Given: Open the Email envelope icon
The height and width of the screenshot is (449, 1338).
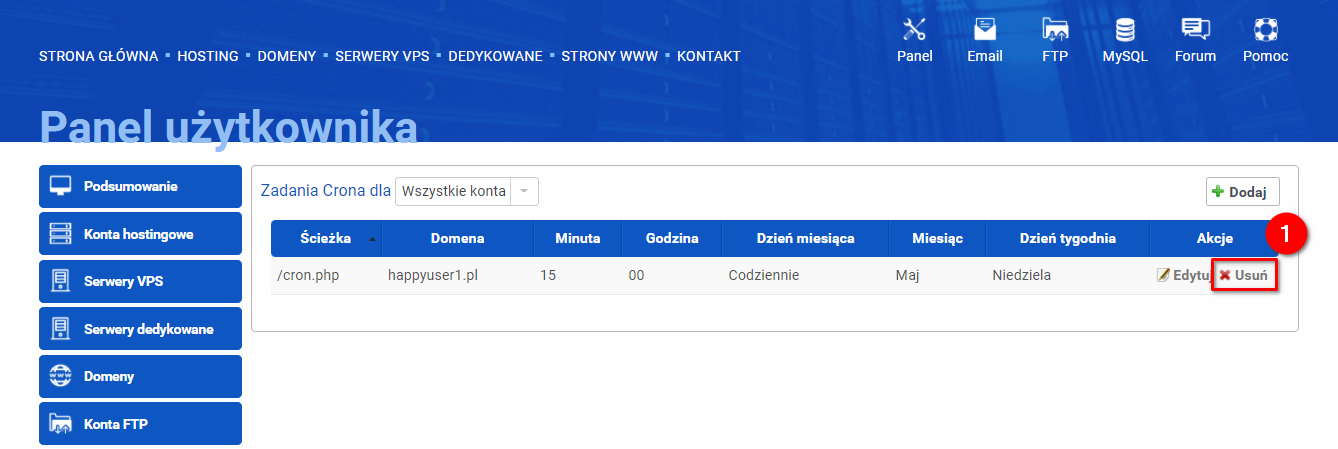Looking at the screenshot, I should (985, 29).
